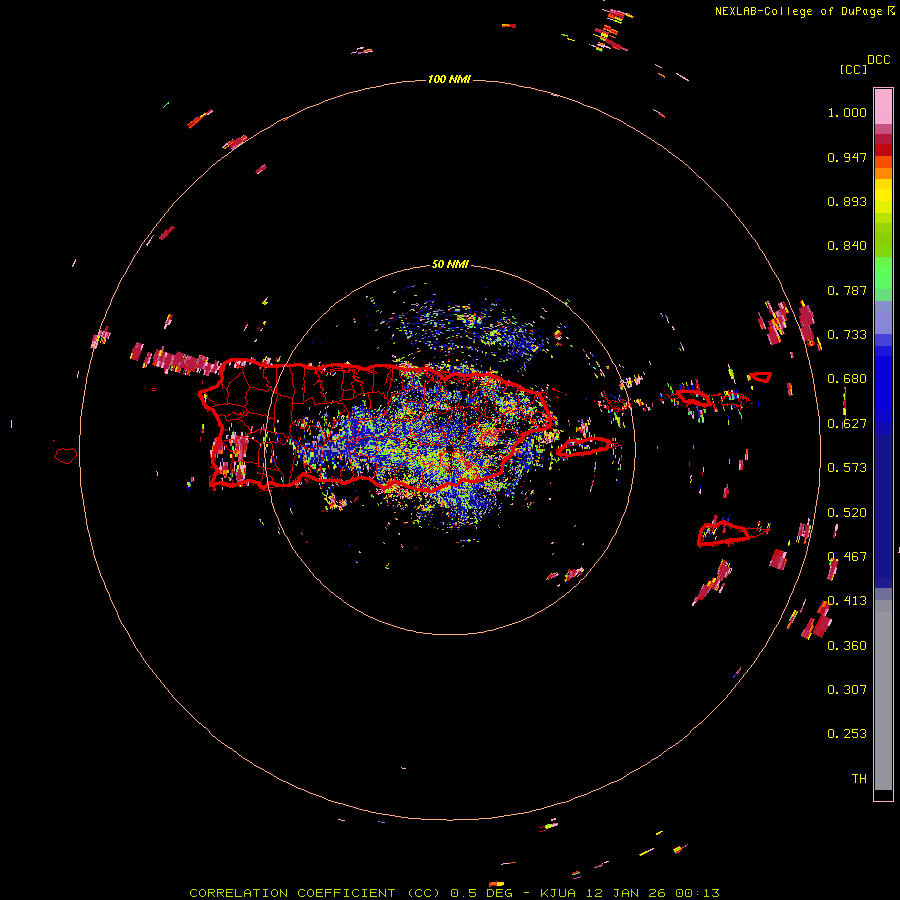The width and height of the screenshot is (900, 900).
Task: Select the 1.000 value on the scale
Action: coord(847,112)
